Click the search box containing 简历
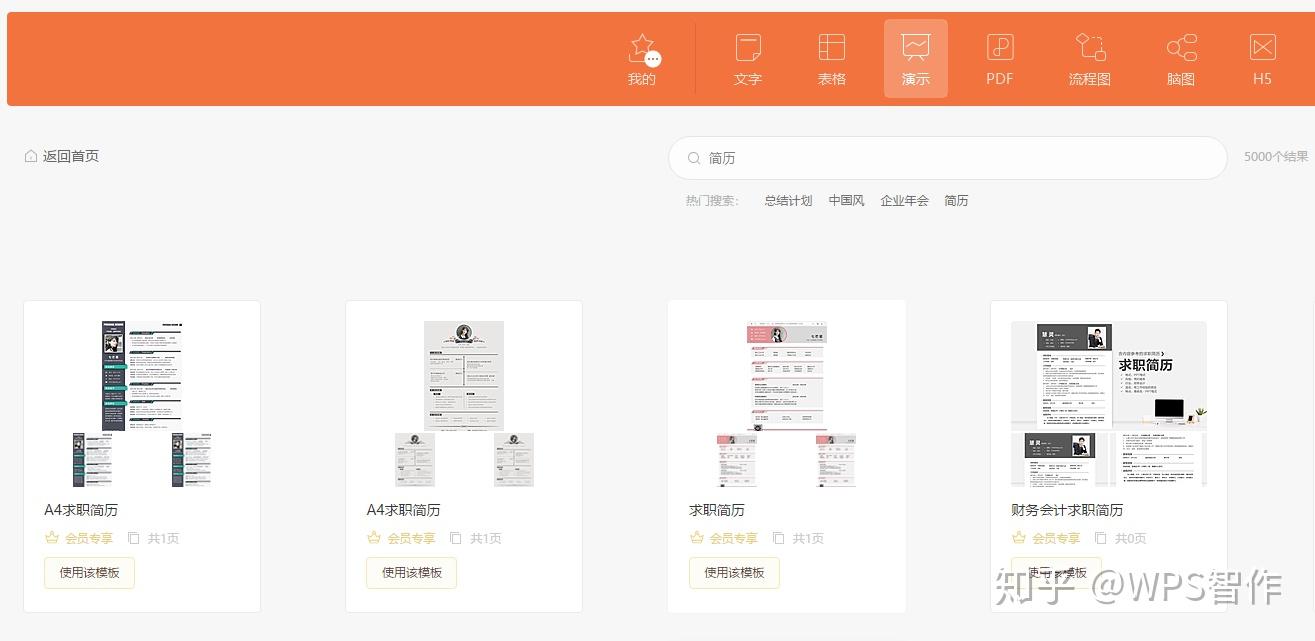Screen dimensions: 1315x641 947,158
